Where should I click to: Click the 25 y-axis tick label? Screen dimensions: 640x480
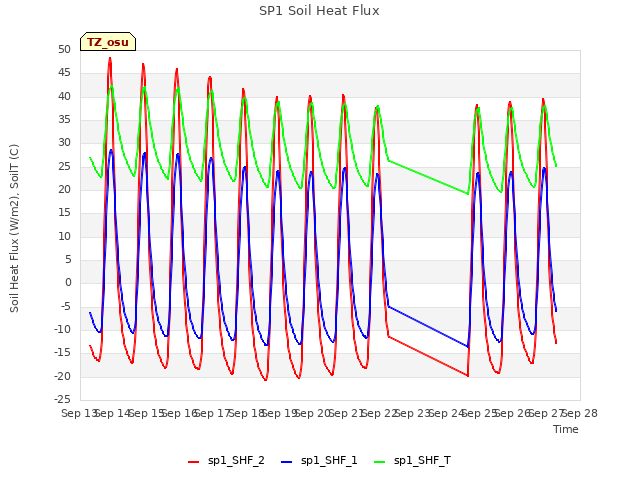coord(64,166)
